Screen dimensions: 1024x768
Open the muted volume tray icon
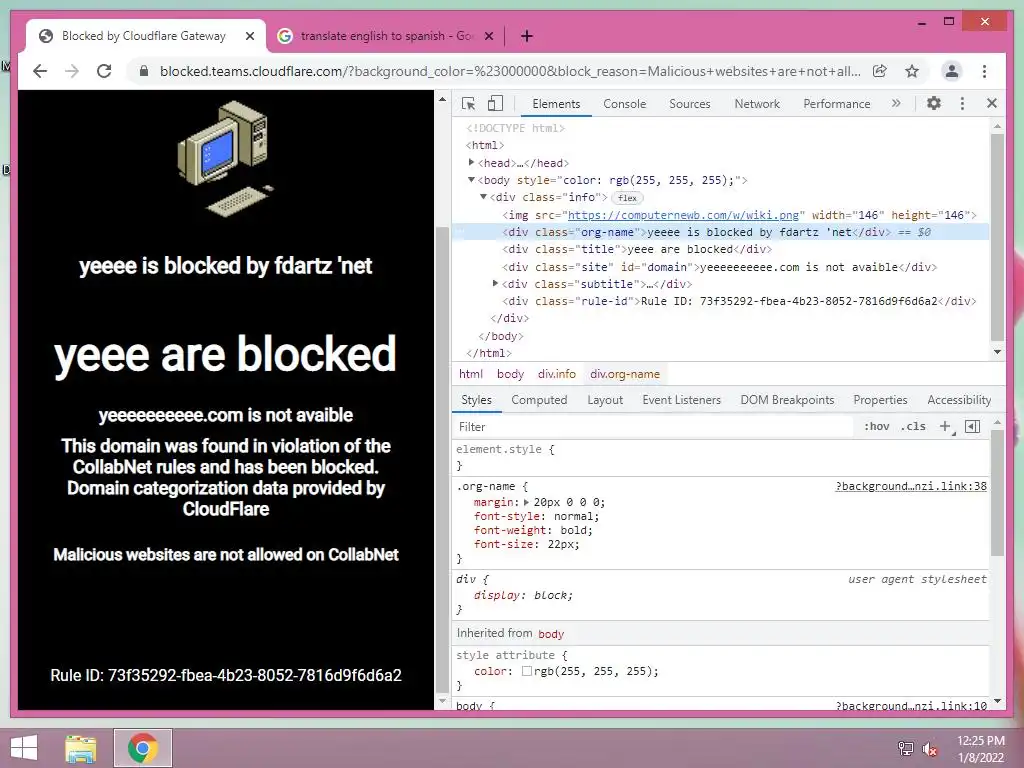click(930, 749)
